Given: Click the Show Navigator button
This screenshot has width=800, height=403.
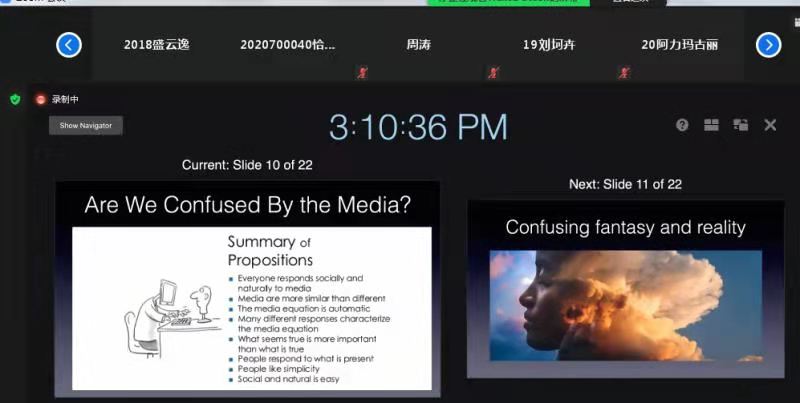Looking at the screenshot, I should 86,126.
